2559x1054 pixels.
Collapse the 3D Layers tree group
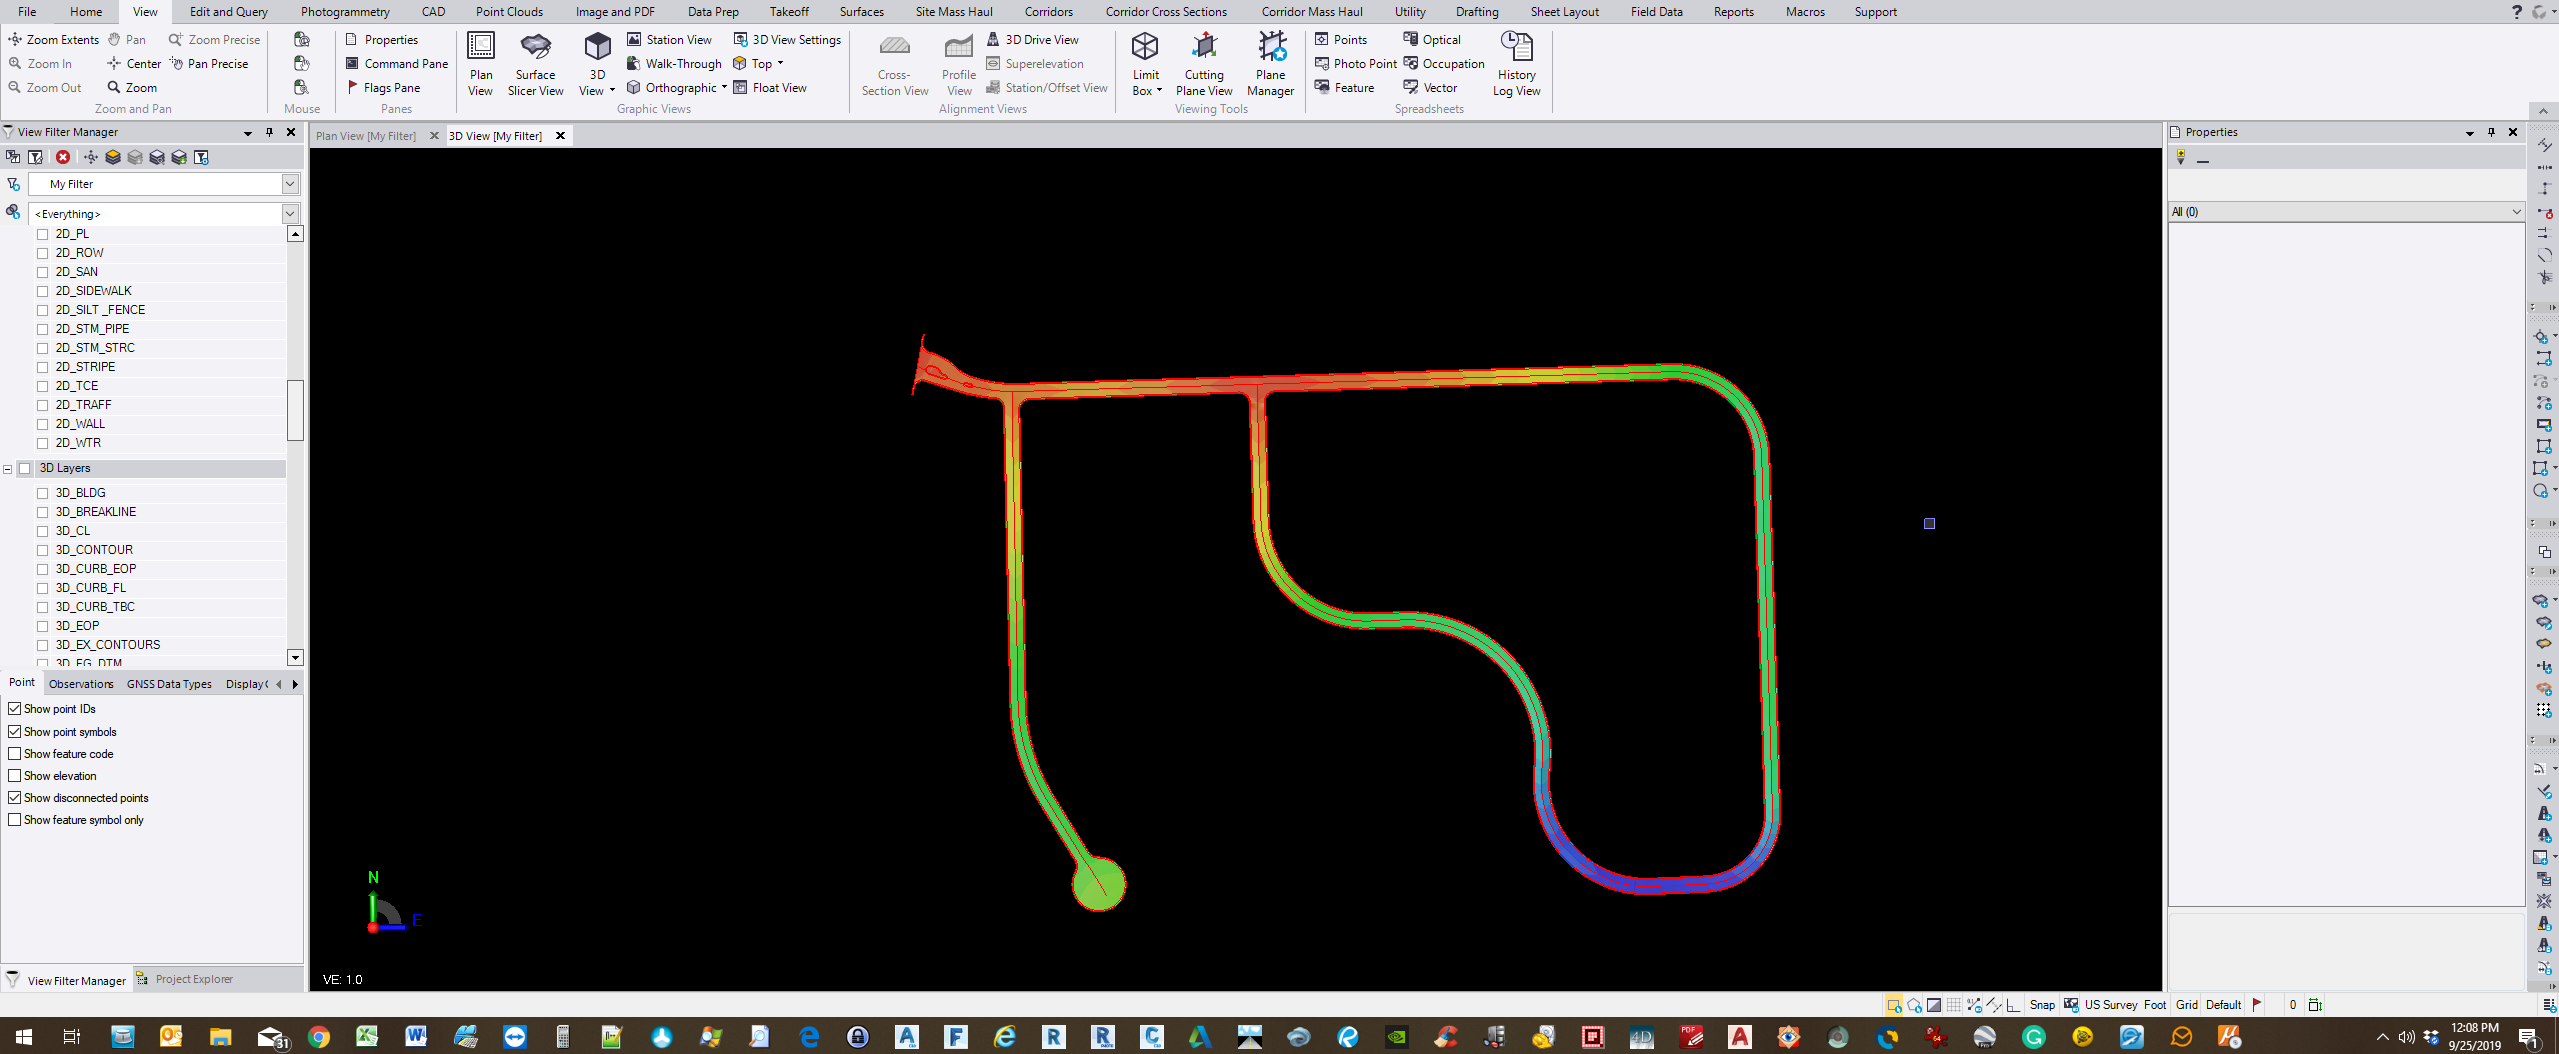8,469
